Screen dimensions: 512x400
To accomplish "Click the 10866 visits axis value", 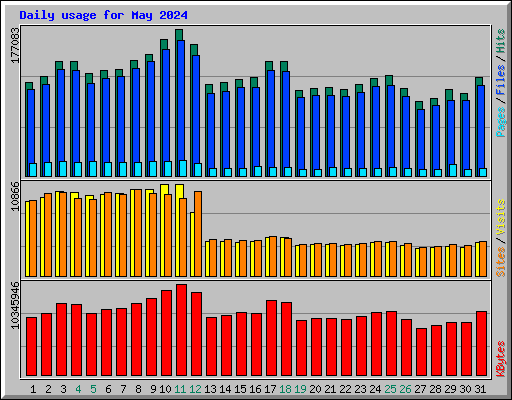I will (x=15, y=196).
